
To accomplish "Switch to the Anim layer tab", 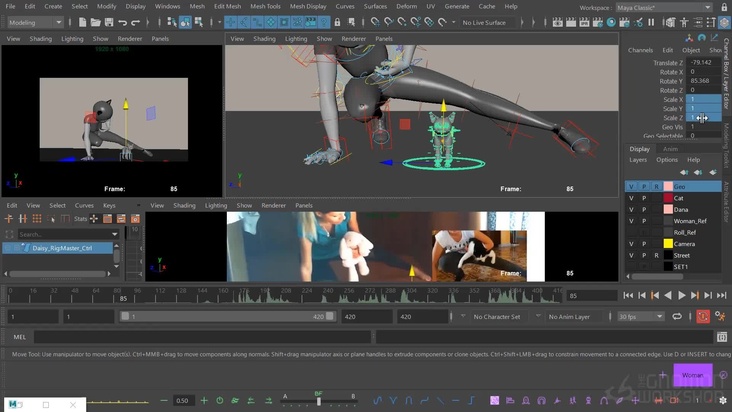I will pyautogui.click(x=671, y=149).
